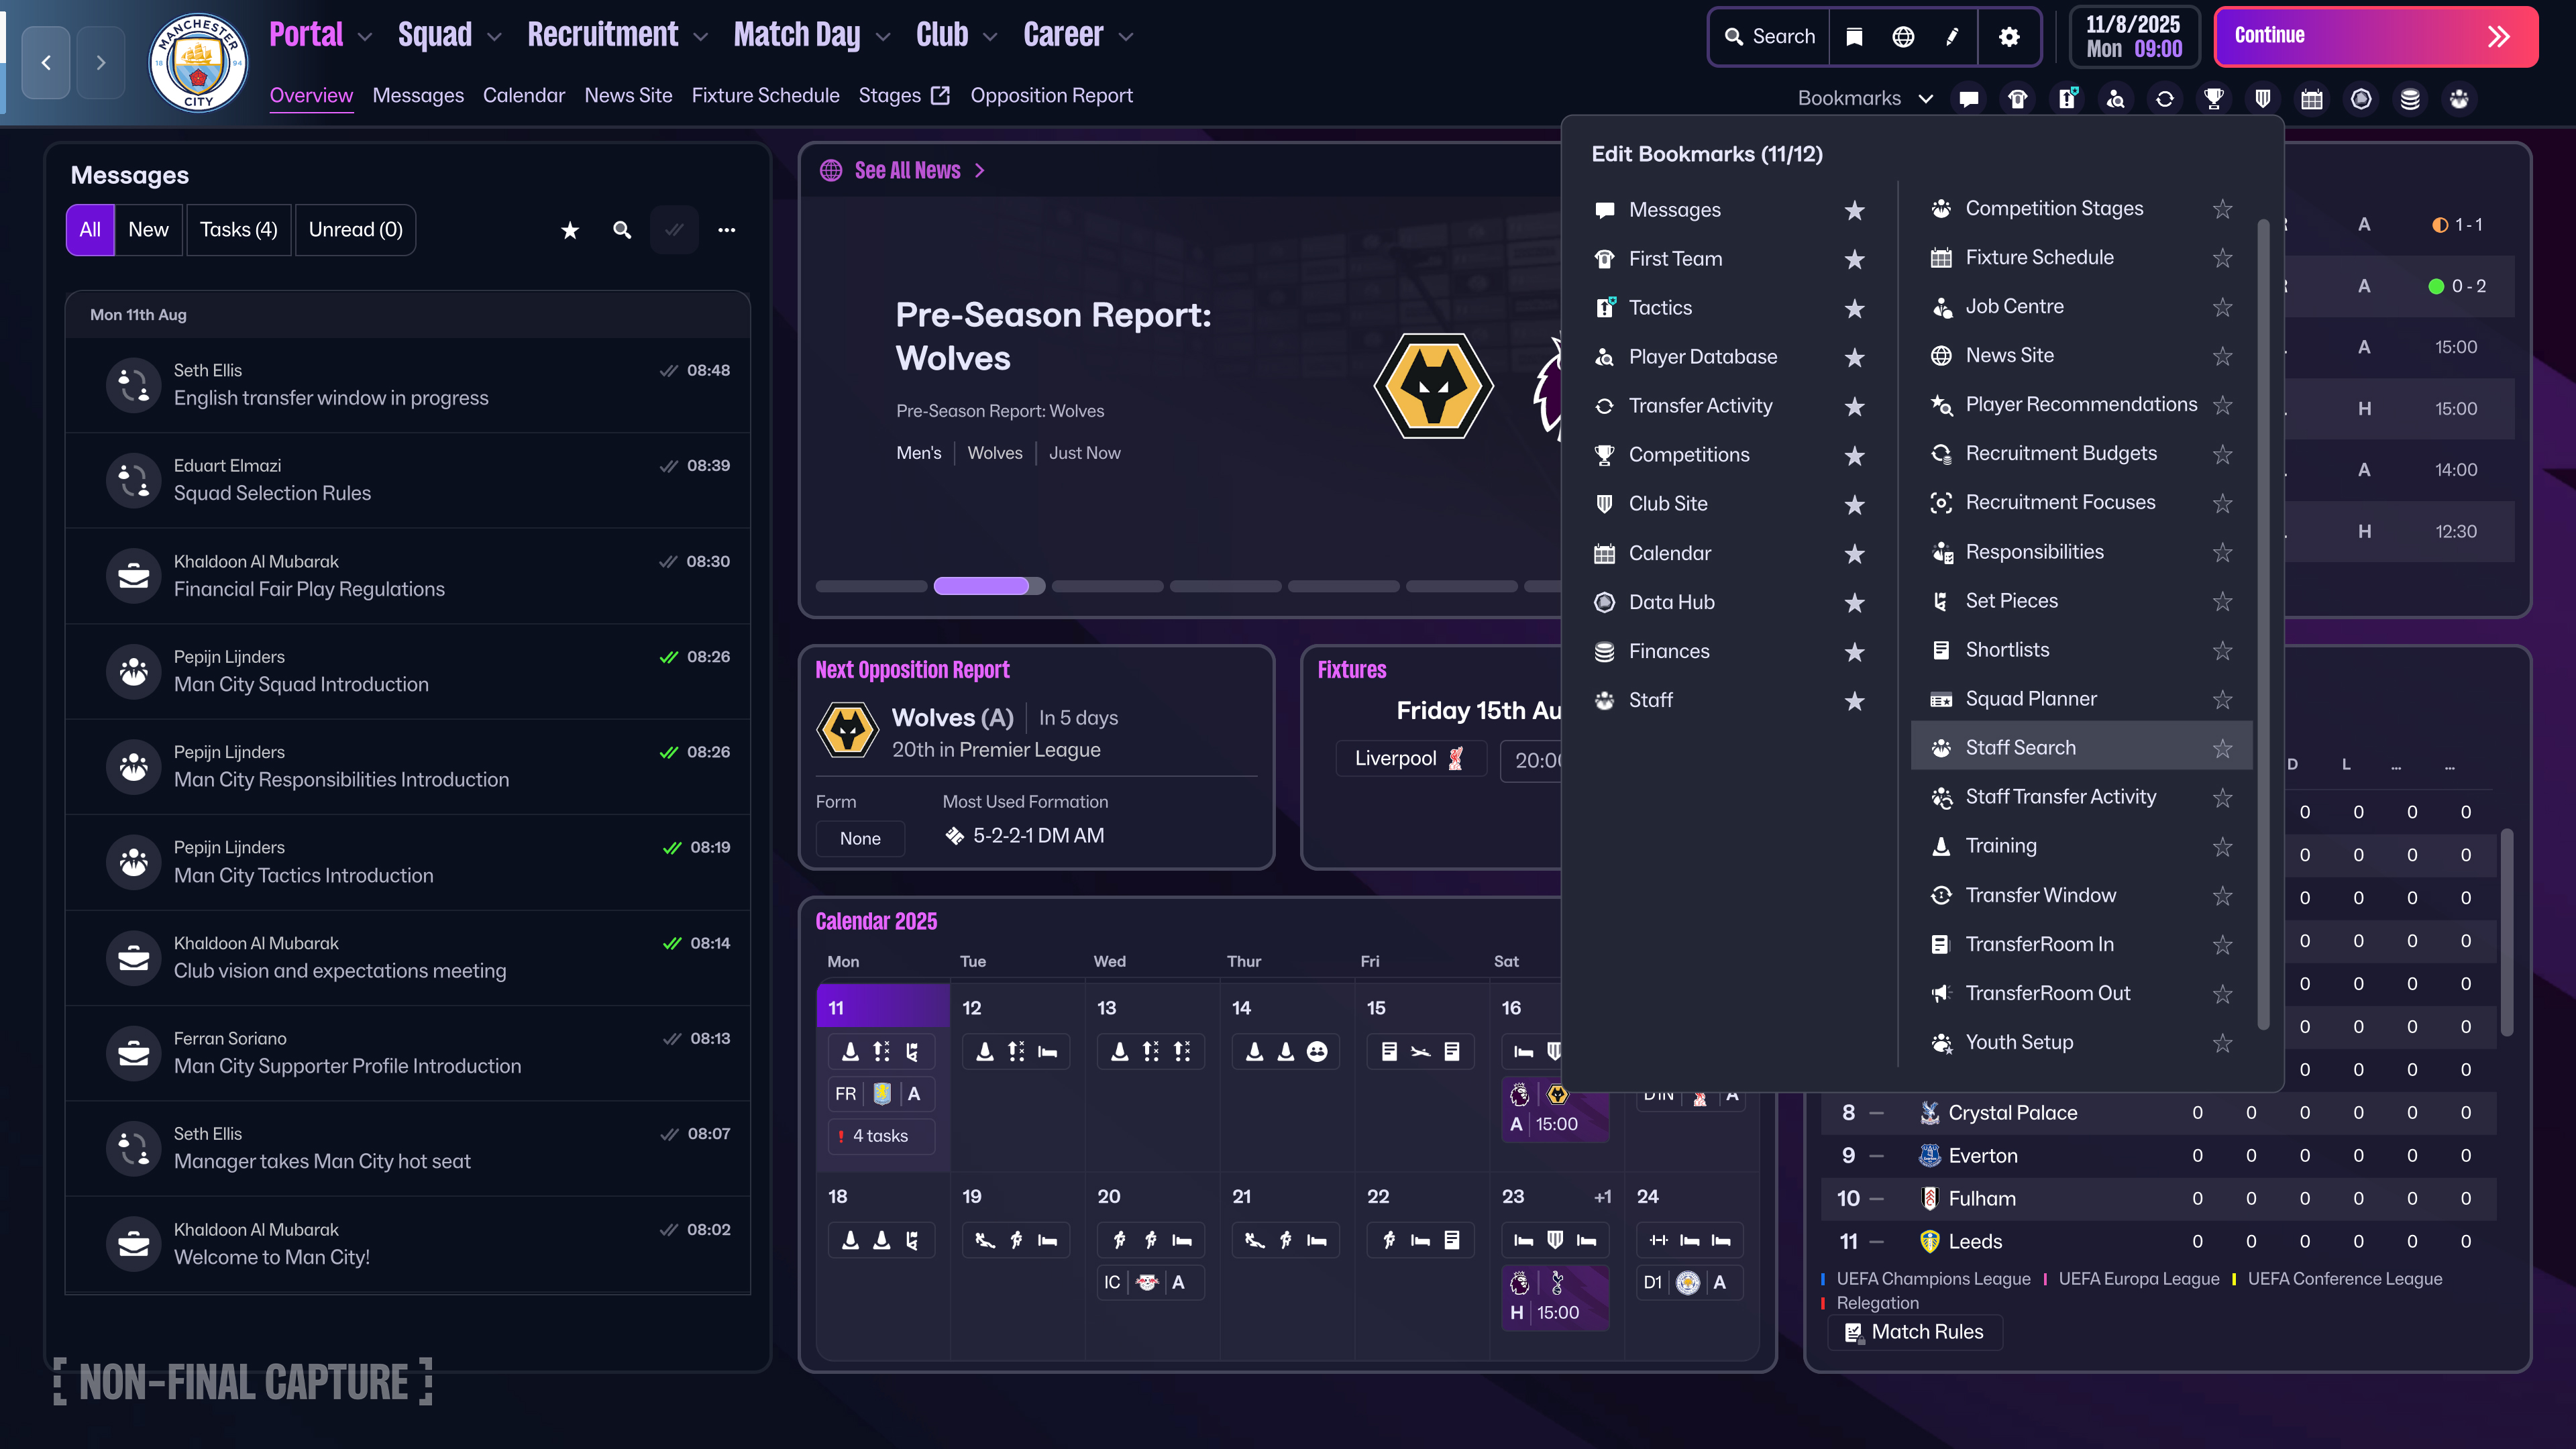This screenshot has width=2576, height=1449.
Task: Click the Tactics bookmark icon in toolbar
Action: [2066, 99]
